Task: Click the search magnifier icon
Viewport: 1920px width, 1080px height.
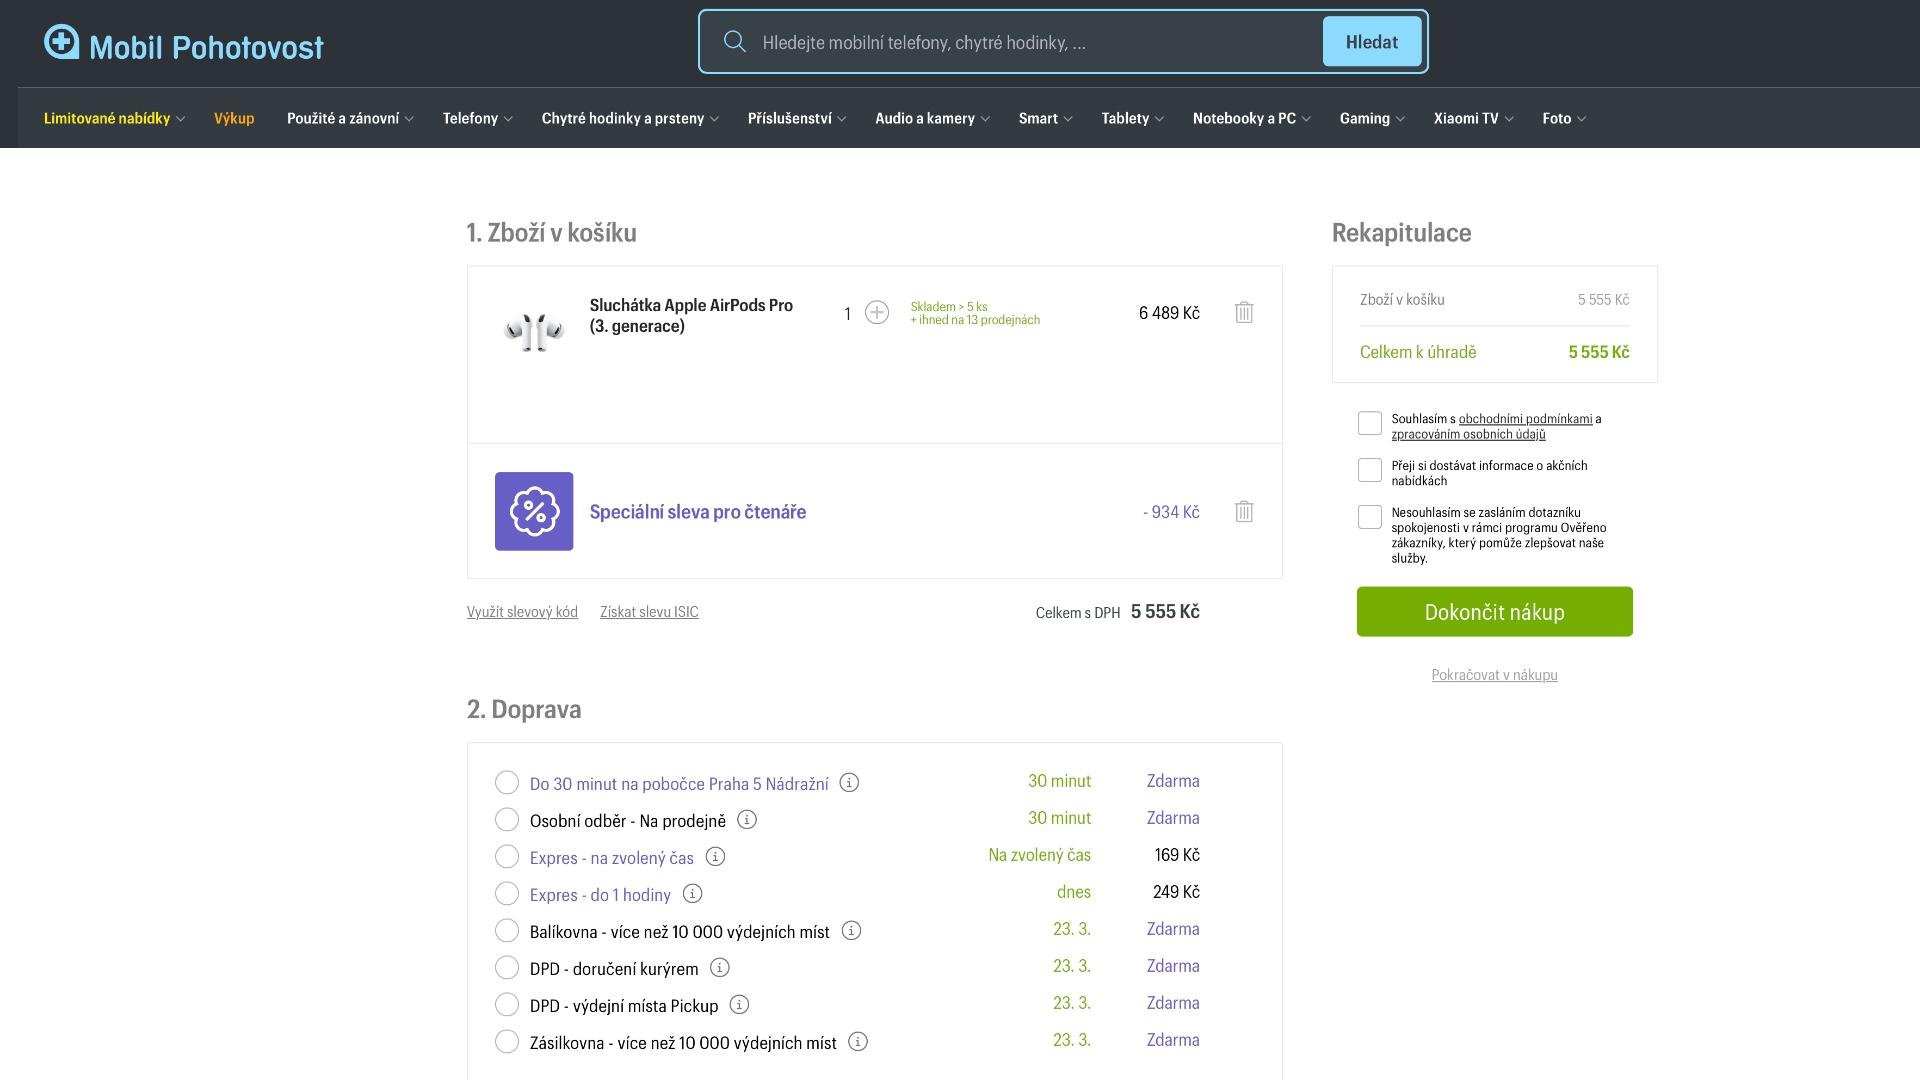Action: [x=735, y=42]
